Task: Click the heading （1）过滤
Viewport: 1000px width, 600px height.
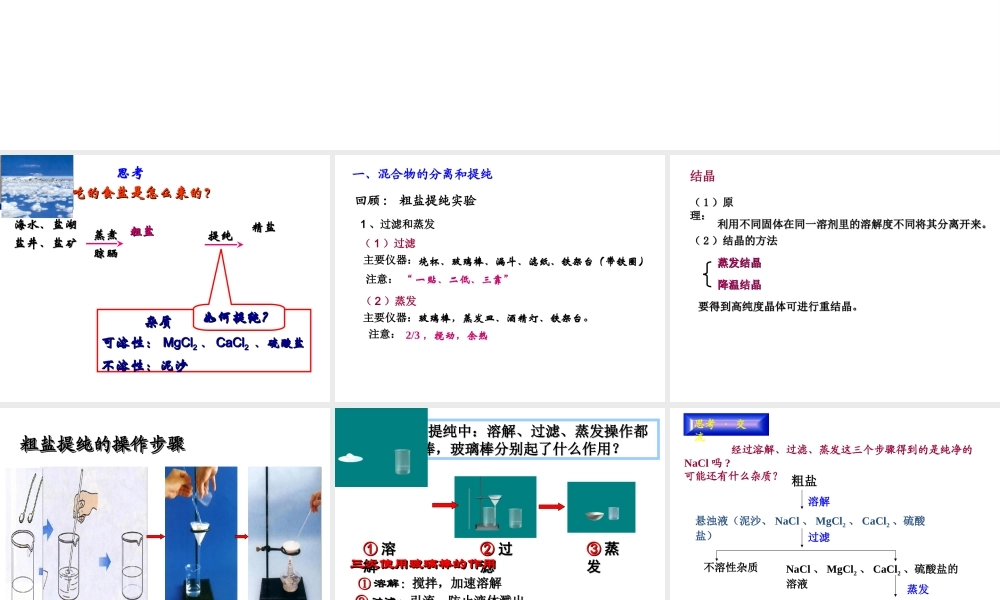Action: 390,243
